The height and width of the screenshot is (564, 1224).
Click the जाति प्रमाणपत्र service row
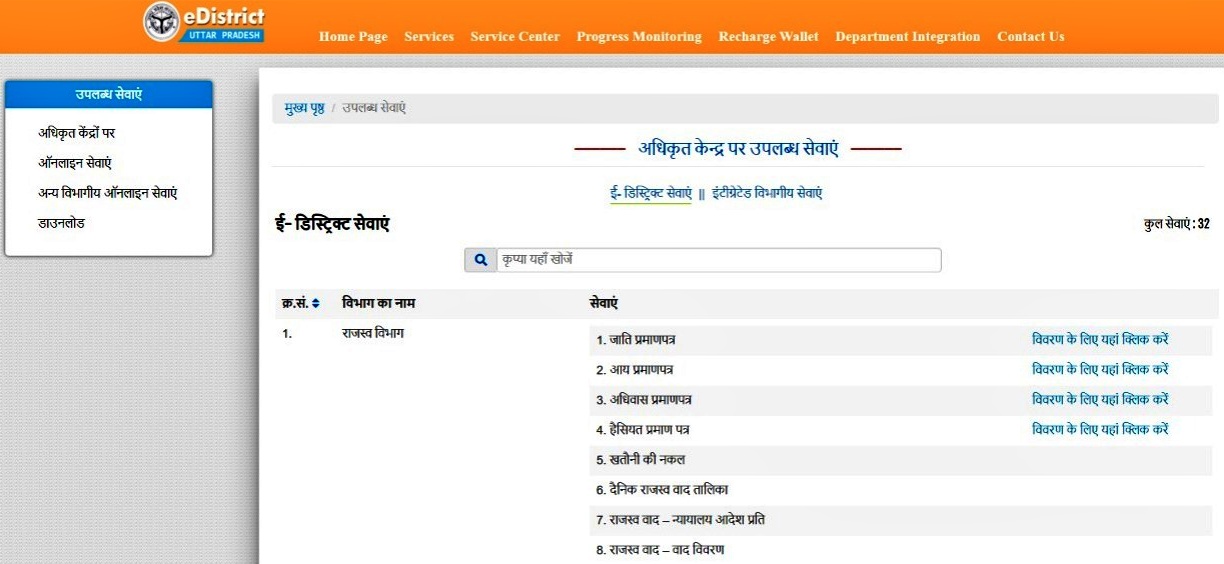pyautogui.click(x=900, y=340)
